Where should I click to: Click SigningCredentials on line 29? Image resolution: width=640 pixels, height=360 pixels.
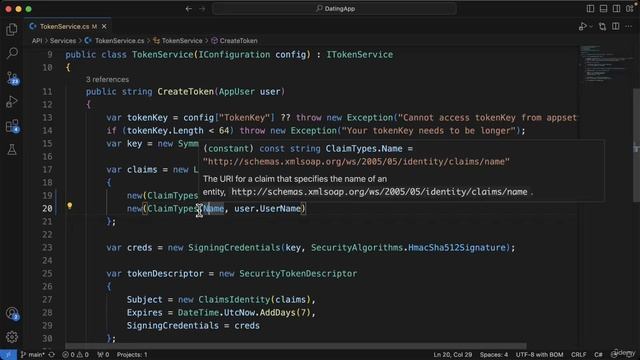coord(173,326)
